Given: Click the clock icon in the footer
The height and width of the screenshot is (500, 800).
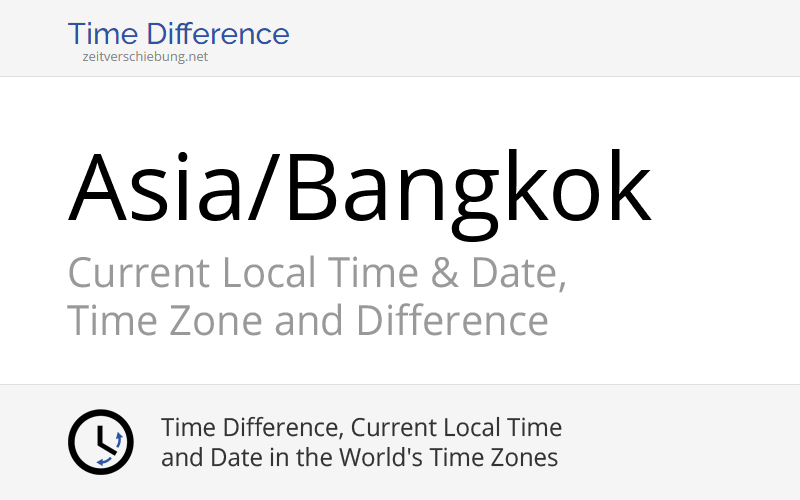Looking at the screenshot, I should tap(100, 442).
